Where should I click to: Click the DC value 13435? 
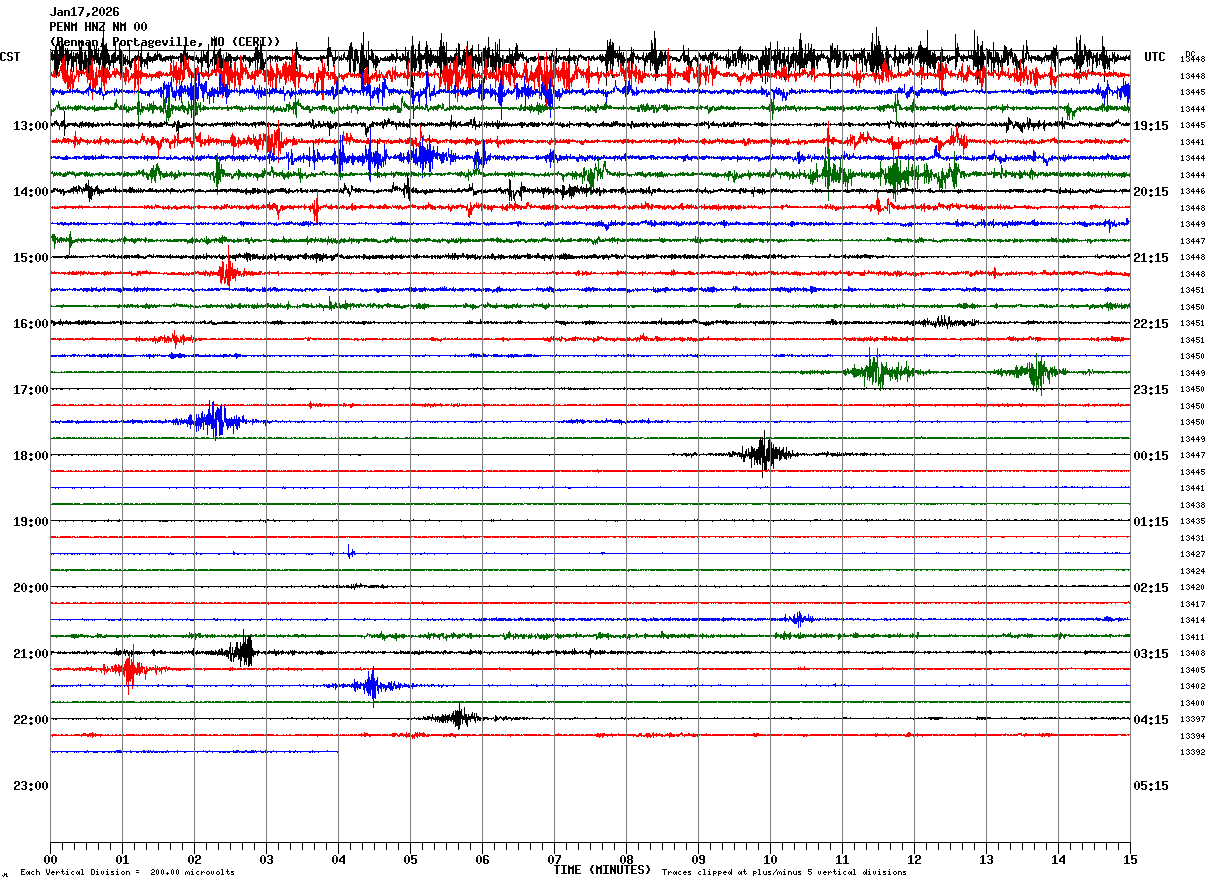coord(1192,522)
